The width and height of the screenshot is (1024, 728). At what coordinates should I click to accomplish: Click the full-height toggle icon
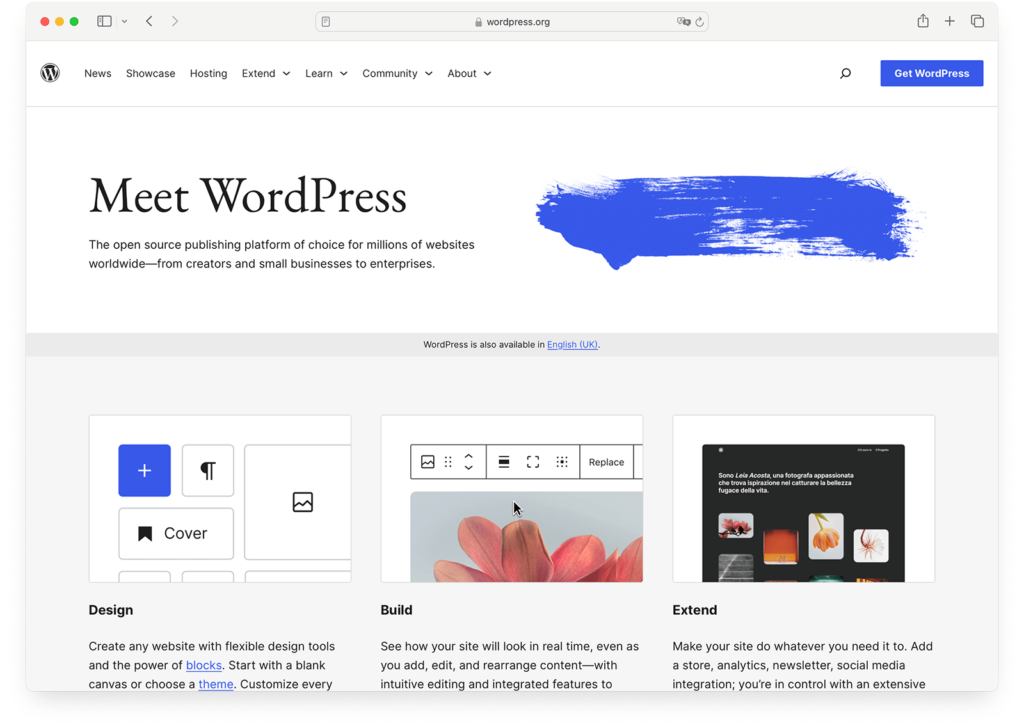point(533,462)
